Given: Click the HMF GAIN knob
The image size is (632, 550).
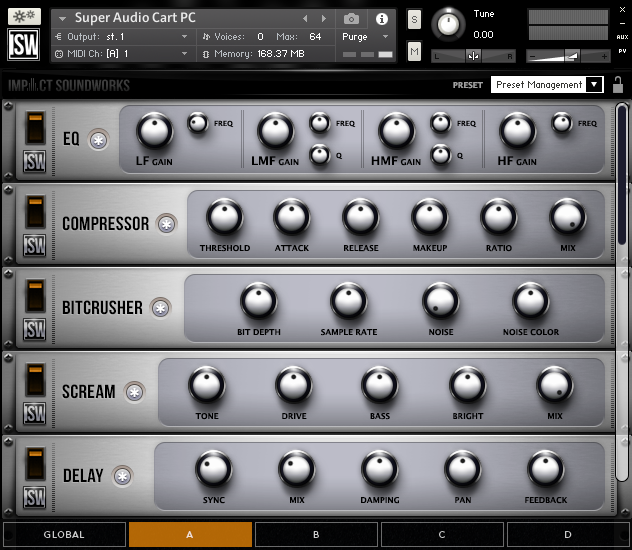Looking at the screenshot, I should [397, 131].
